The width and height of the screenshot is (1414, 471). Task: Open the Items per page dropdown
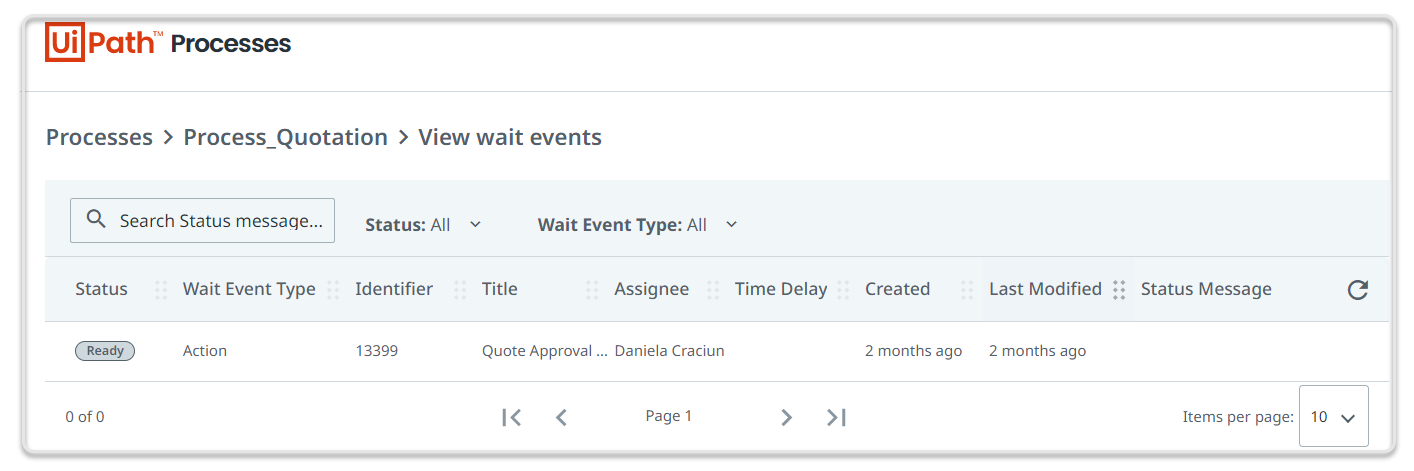click(x=1333, y=417)
